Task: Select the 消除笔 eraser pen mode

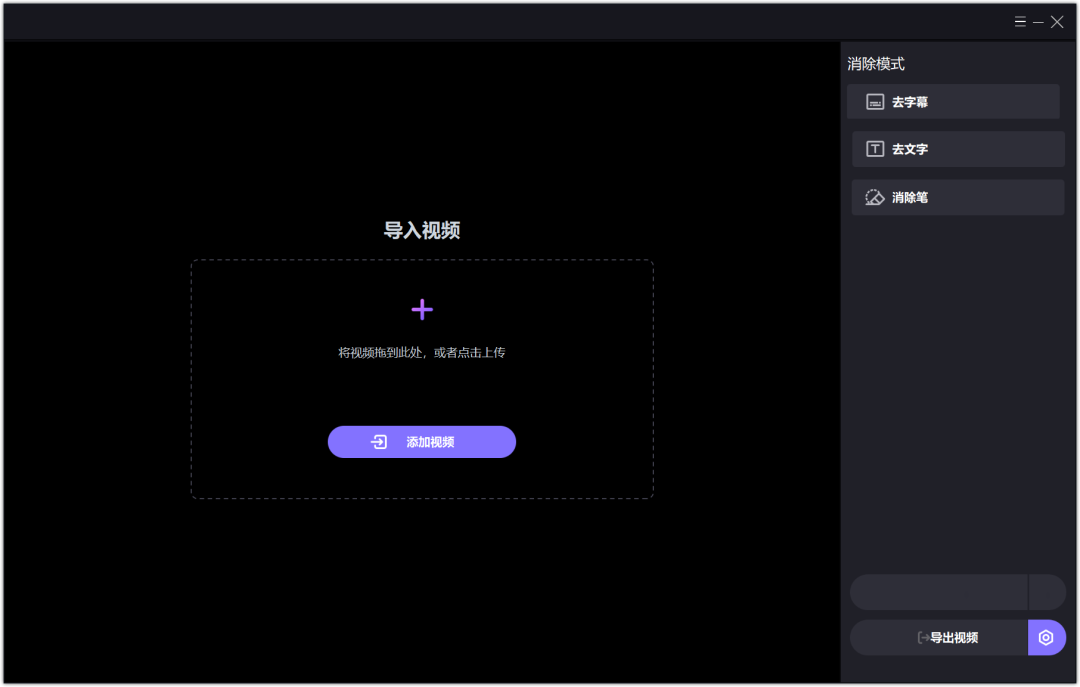Action: [958, 198]
